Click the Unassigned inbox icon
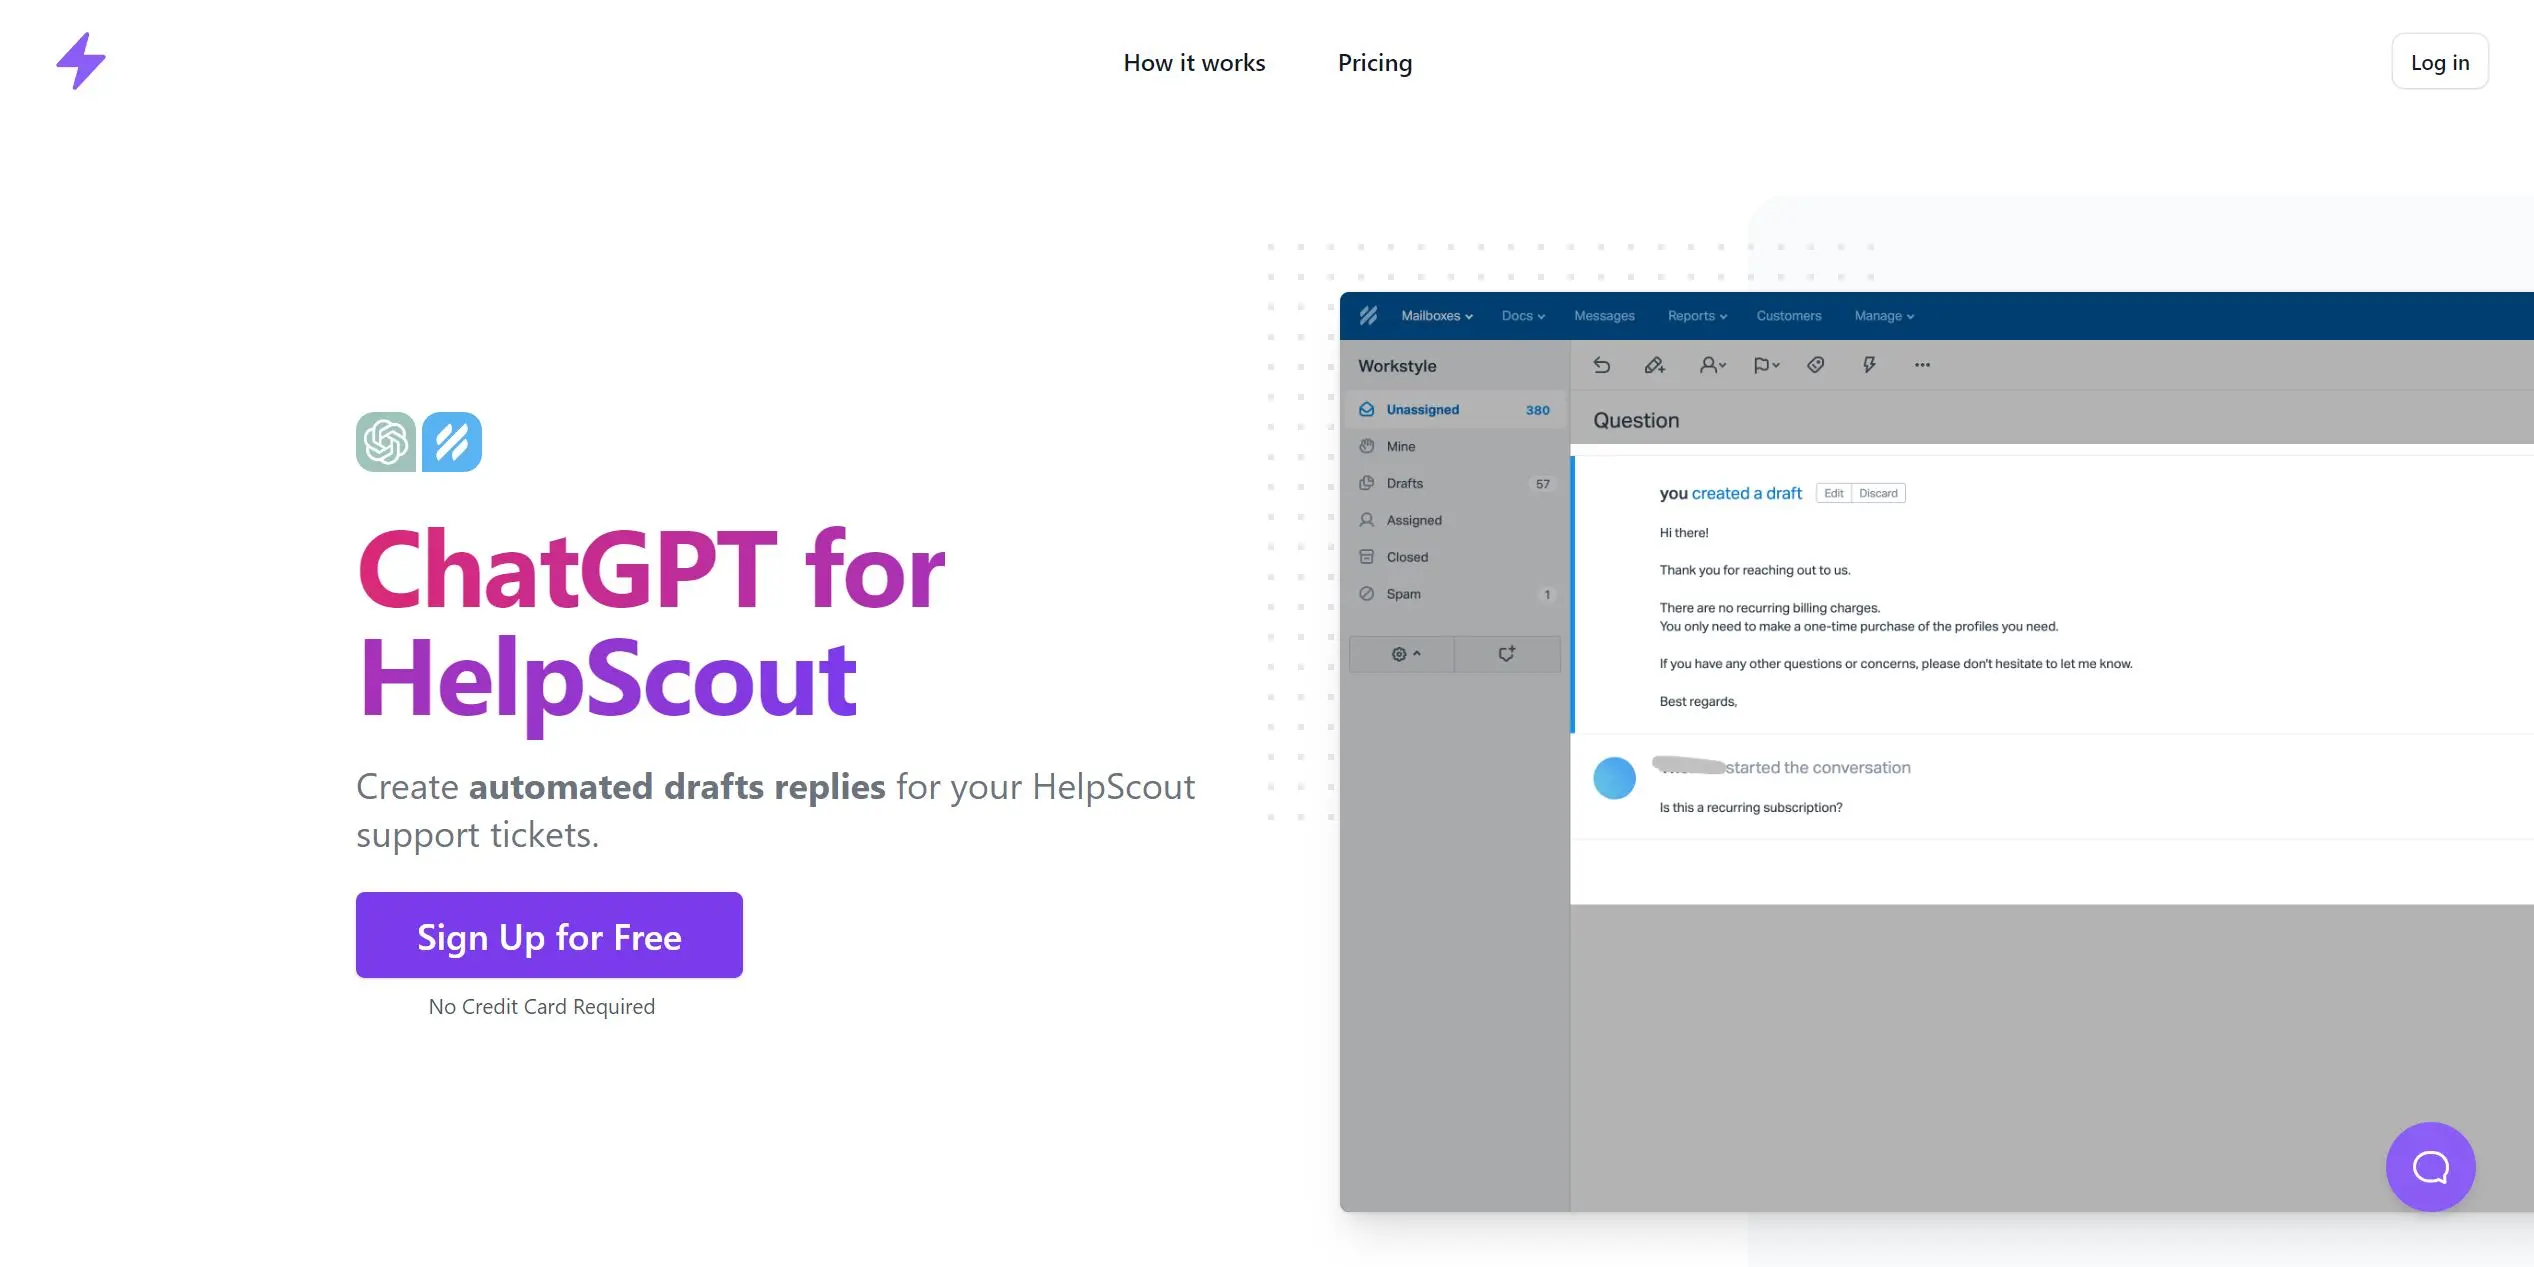The width and height of the screenshot is (2534, 1267). tap(1367, 410)
